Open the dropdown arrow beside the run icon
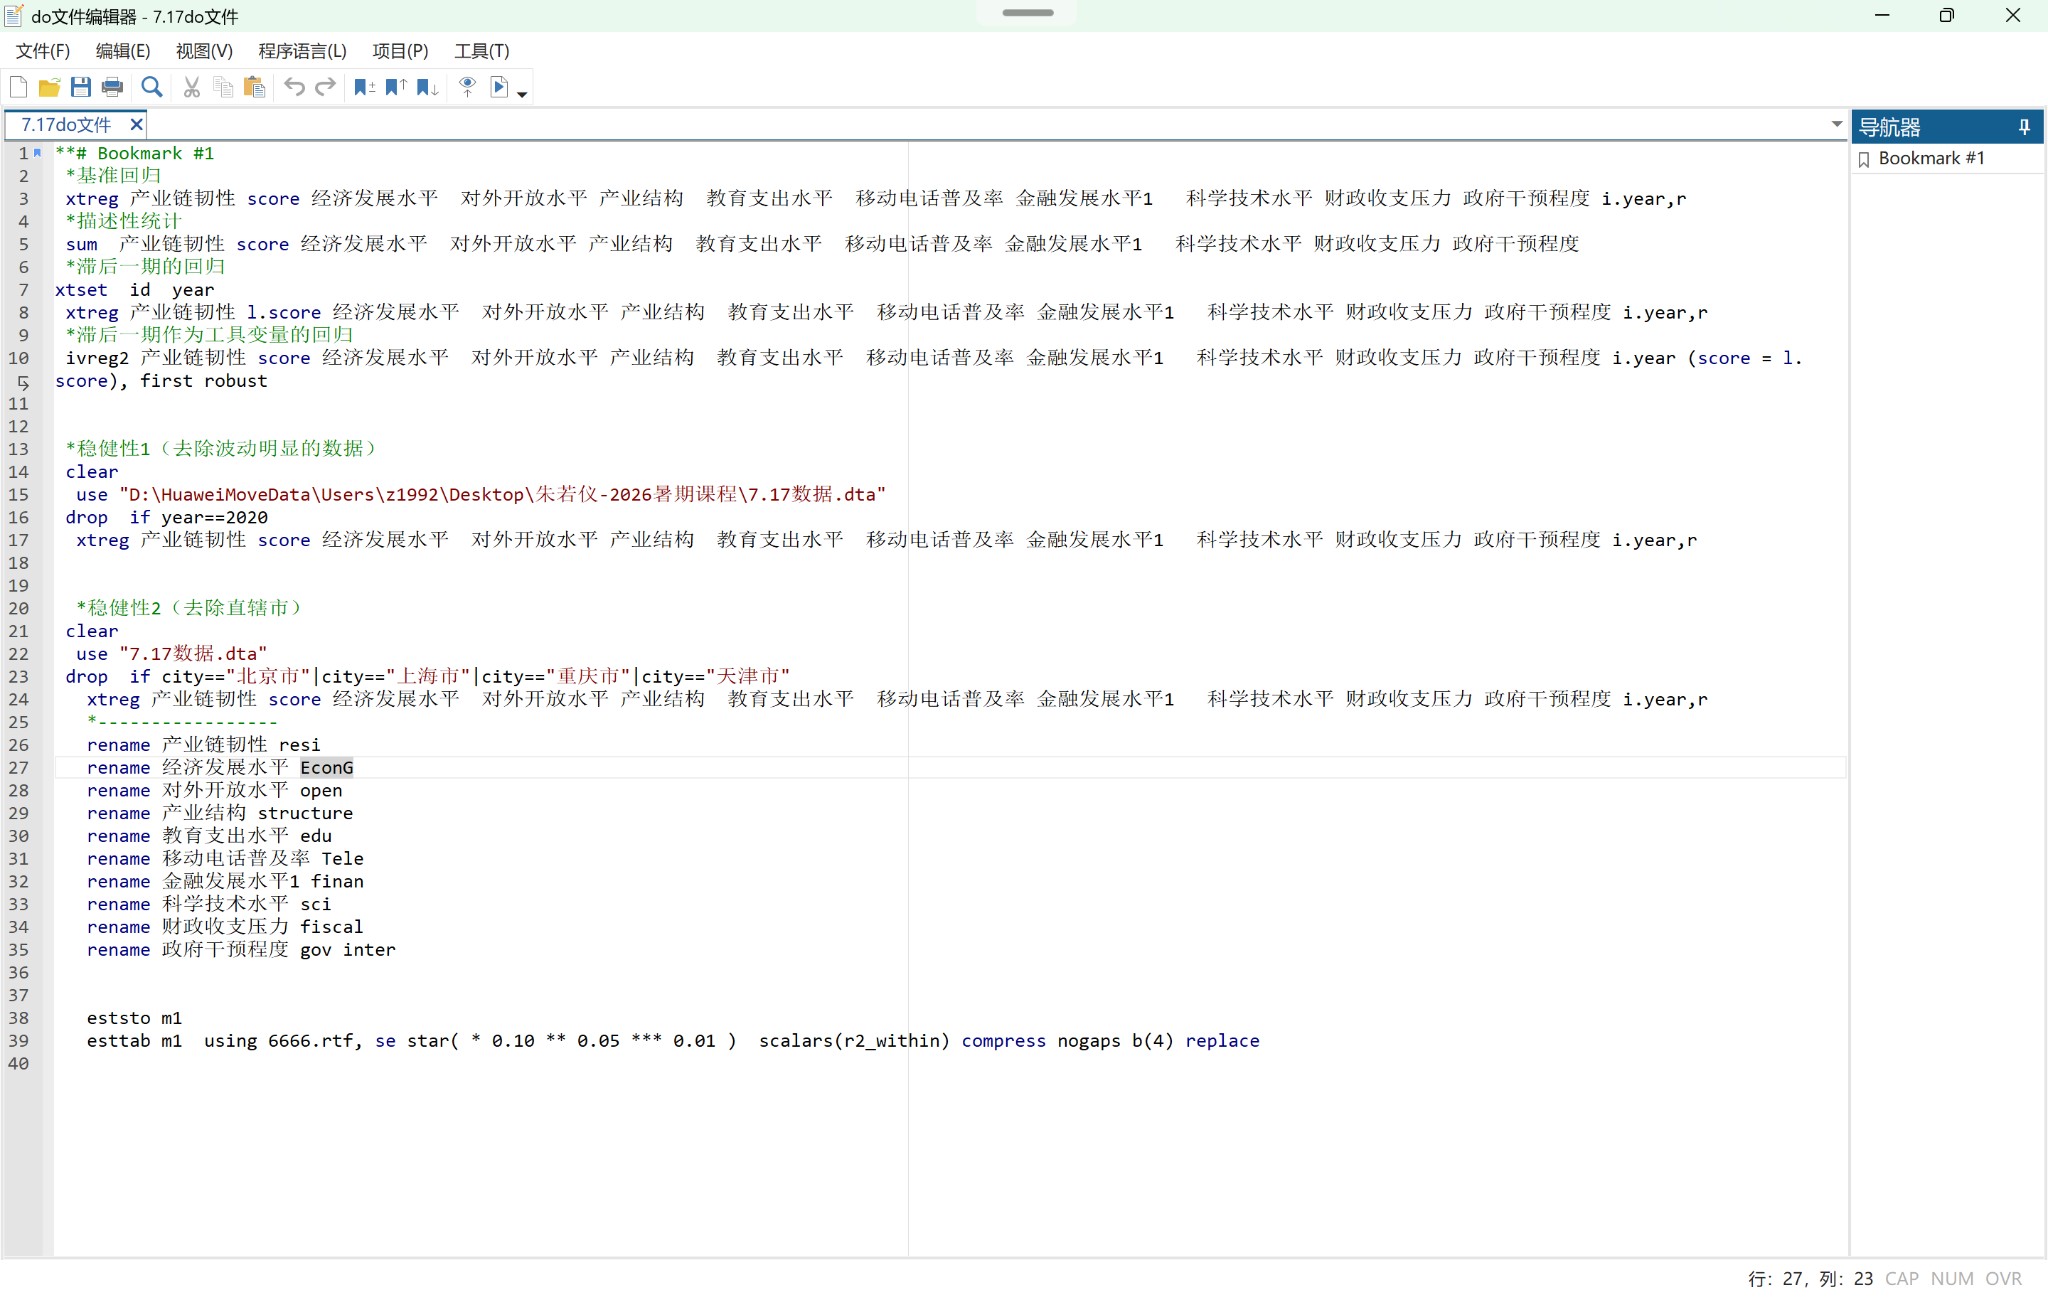The height and width of the screenshot is (1297, 2048). tap(522, 93)
